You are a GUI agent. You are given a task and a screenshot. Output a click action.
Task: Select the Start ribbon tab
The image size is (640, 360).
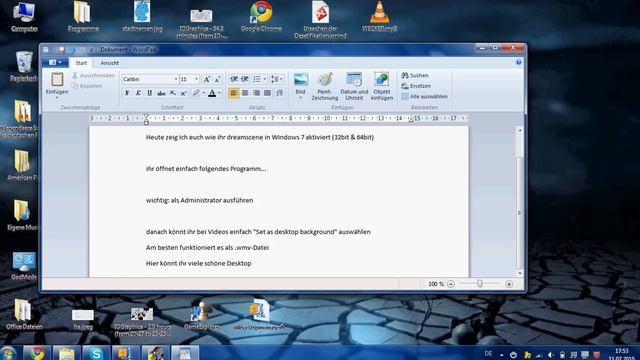click(x=81, y=63)
